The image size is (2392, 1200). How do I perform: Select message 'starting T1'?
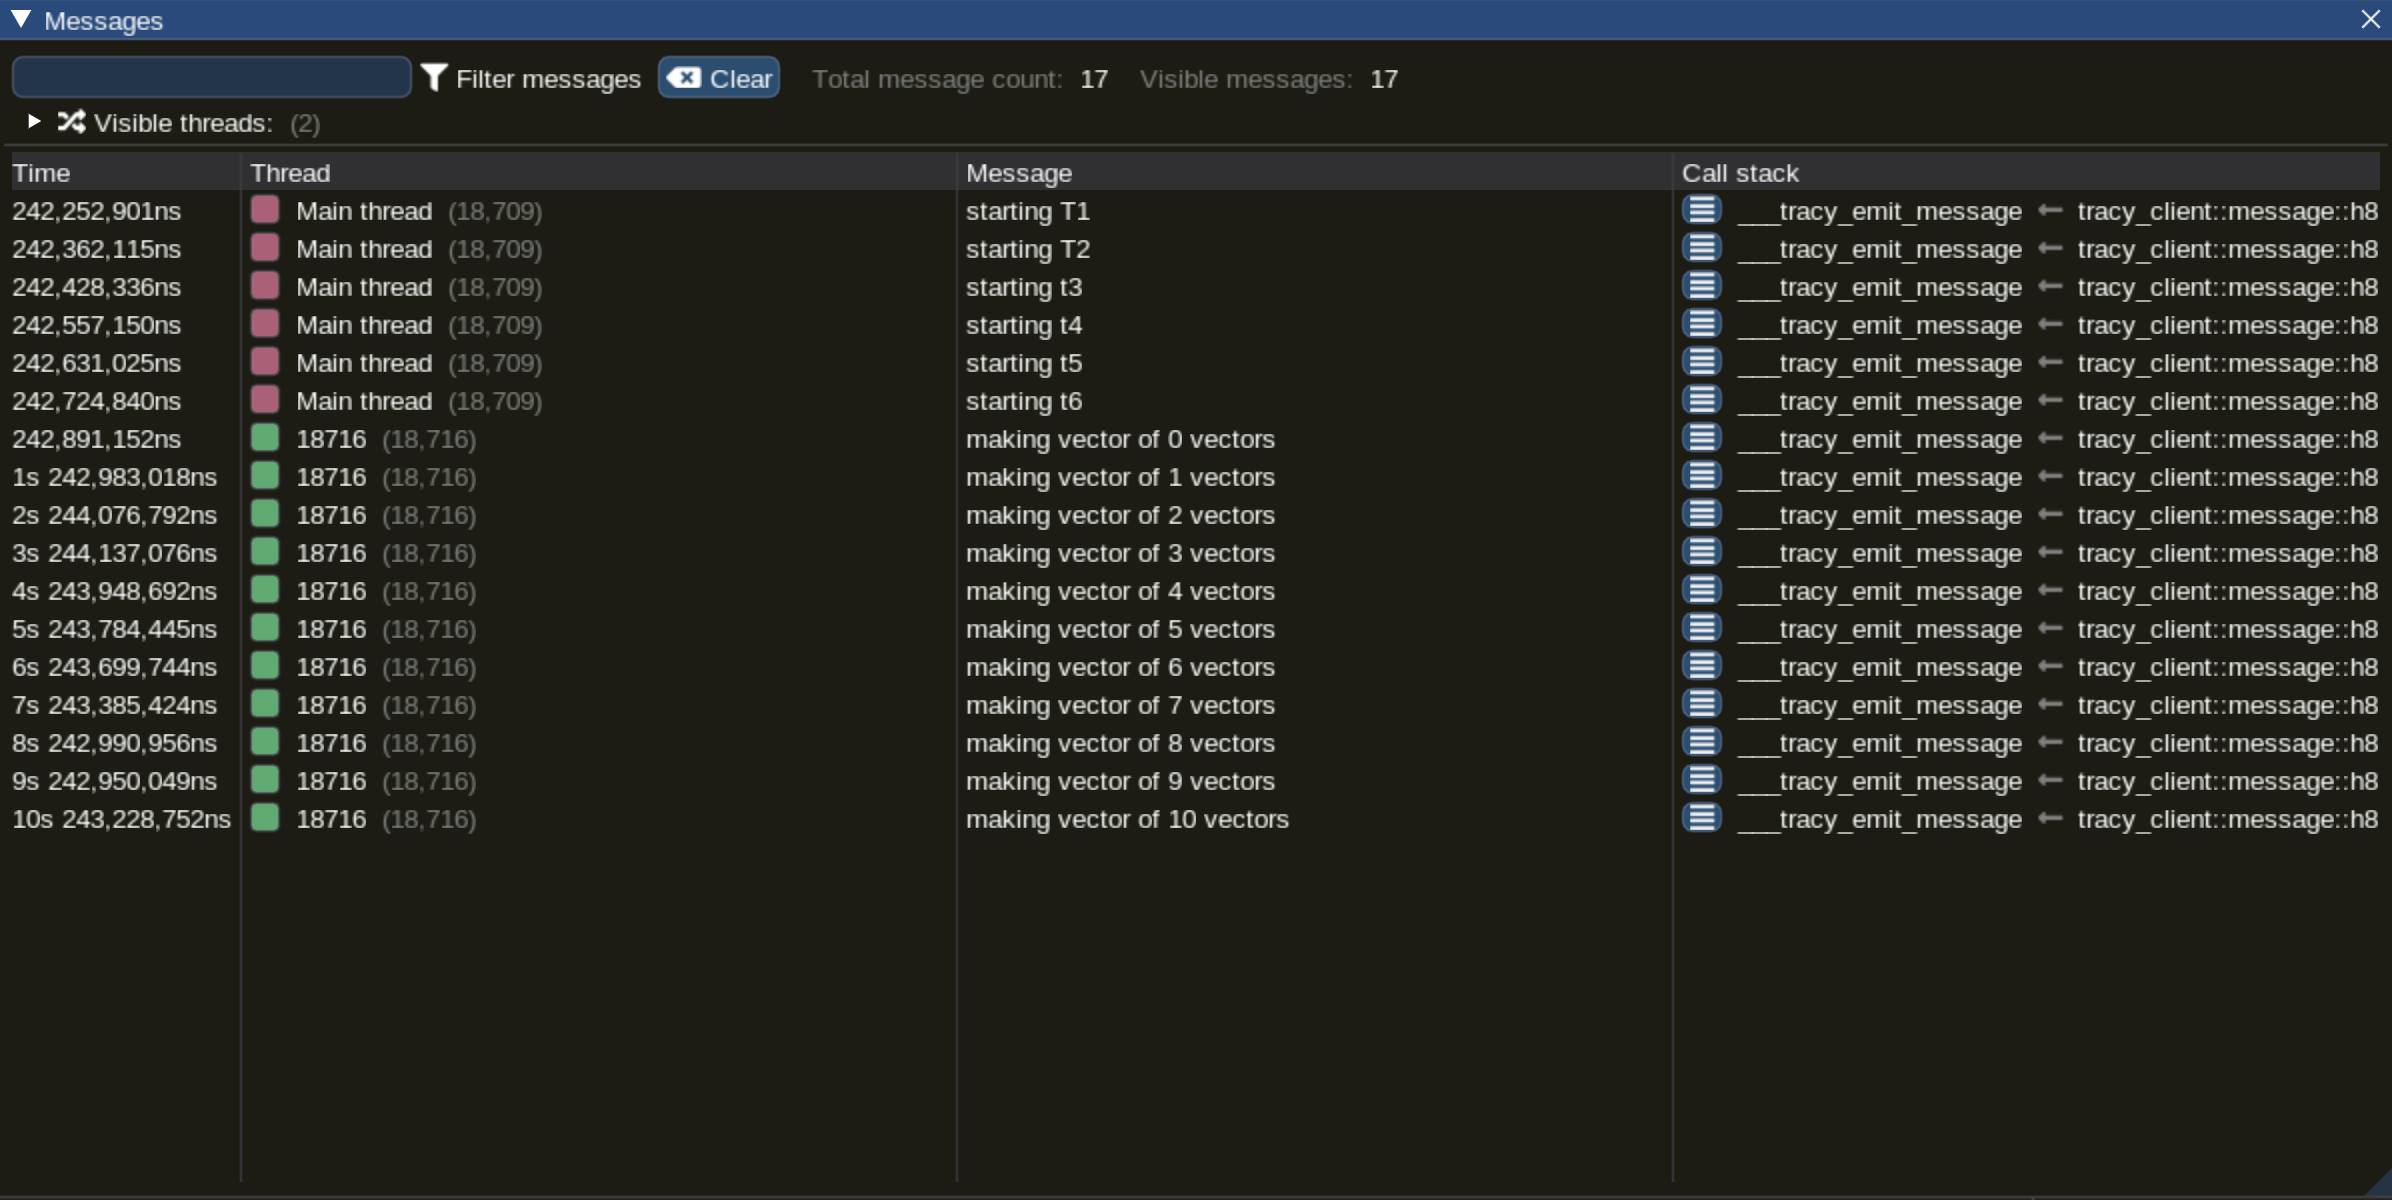tap(1028, 211)
